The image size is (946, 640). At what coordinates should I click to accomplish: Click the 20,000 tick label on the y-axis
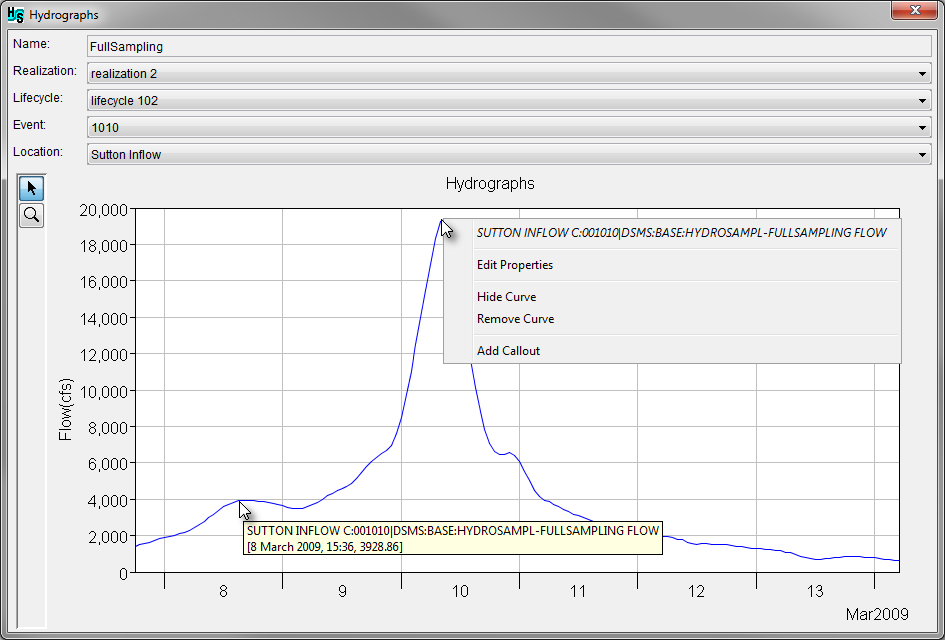(x=102, y=211)
